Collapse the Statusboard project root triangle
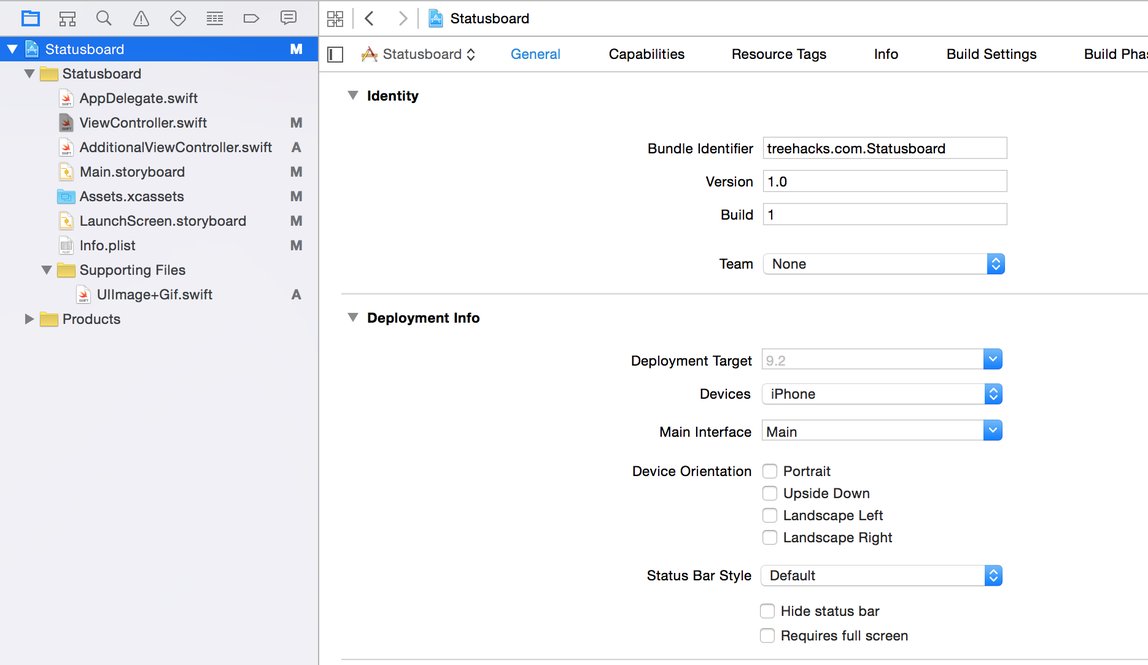The image size is (1148, 665). coord(12,49)
